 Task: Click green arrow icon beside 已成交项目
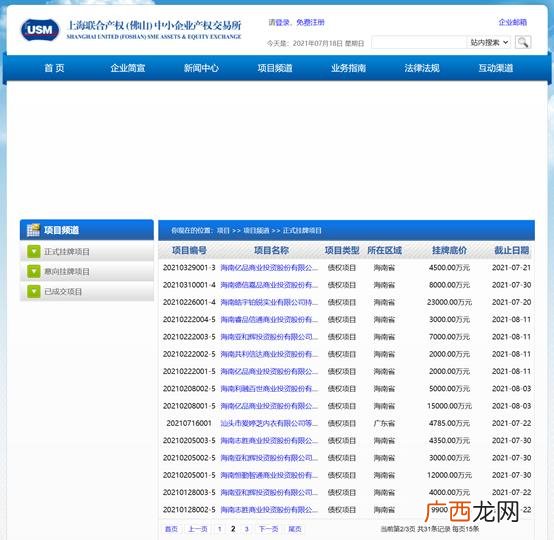coord(34,292)
